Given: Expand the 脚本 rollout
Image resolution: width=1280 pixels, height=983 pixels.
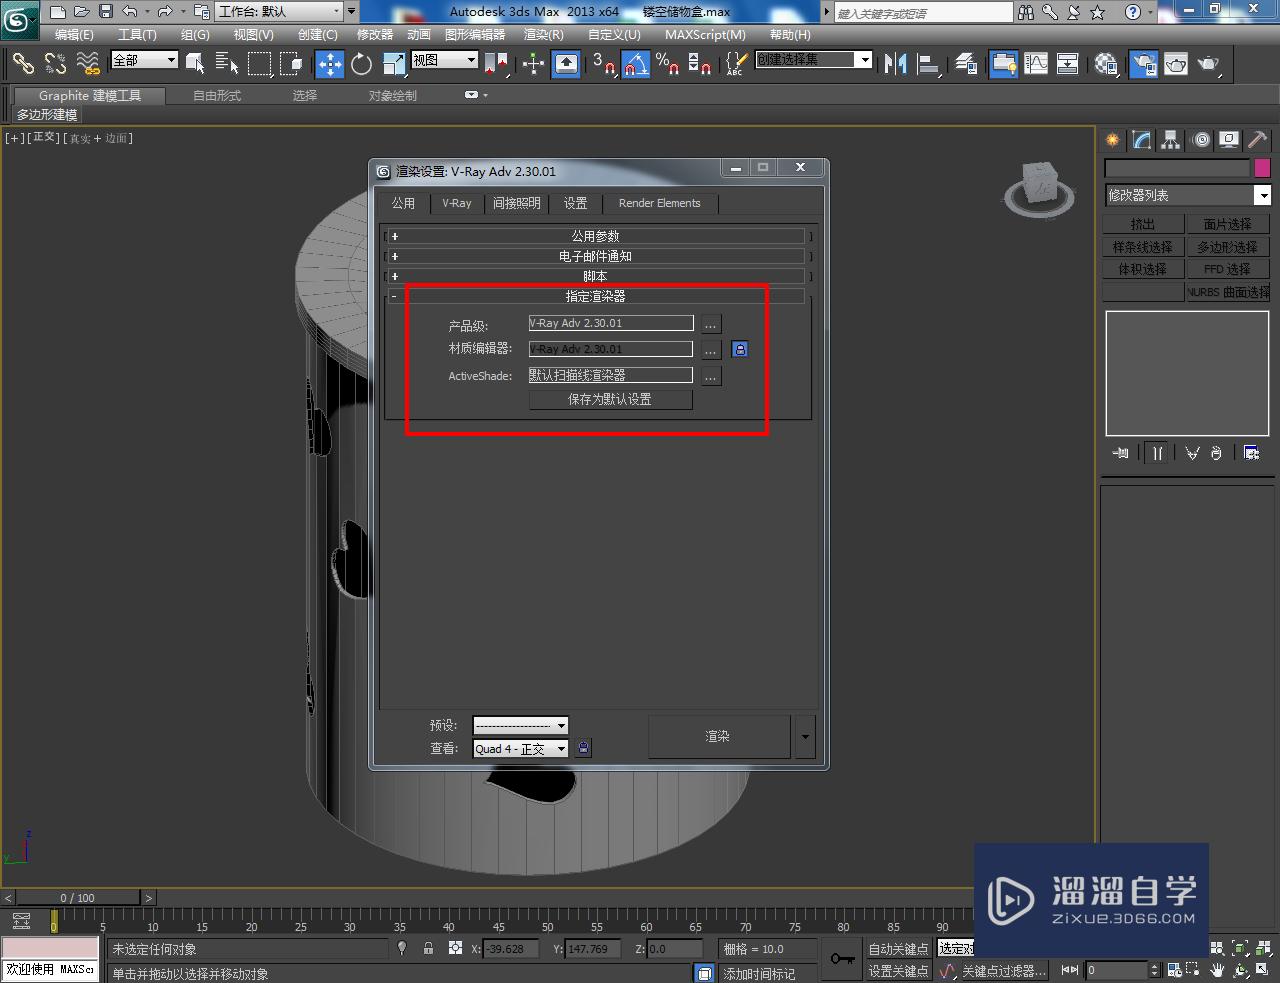Looking at the screenshot, I should [x=595, y=276].
